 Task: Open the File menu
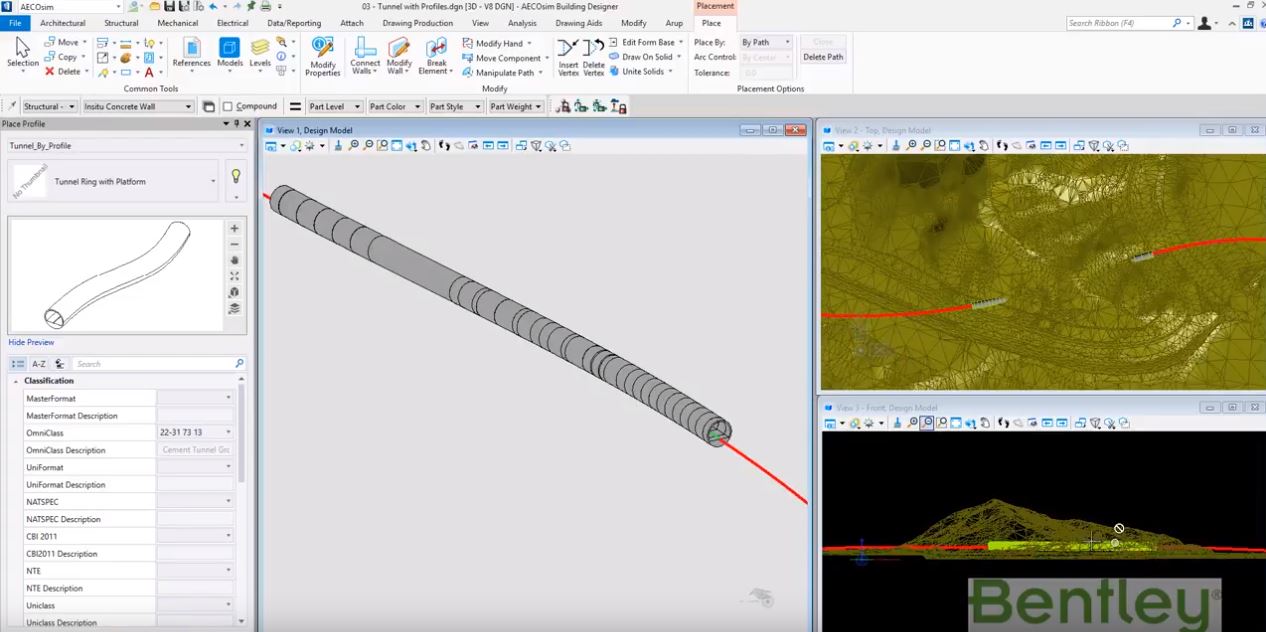[x=15, y=23]
